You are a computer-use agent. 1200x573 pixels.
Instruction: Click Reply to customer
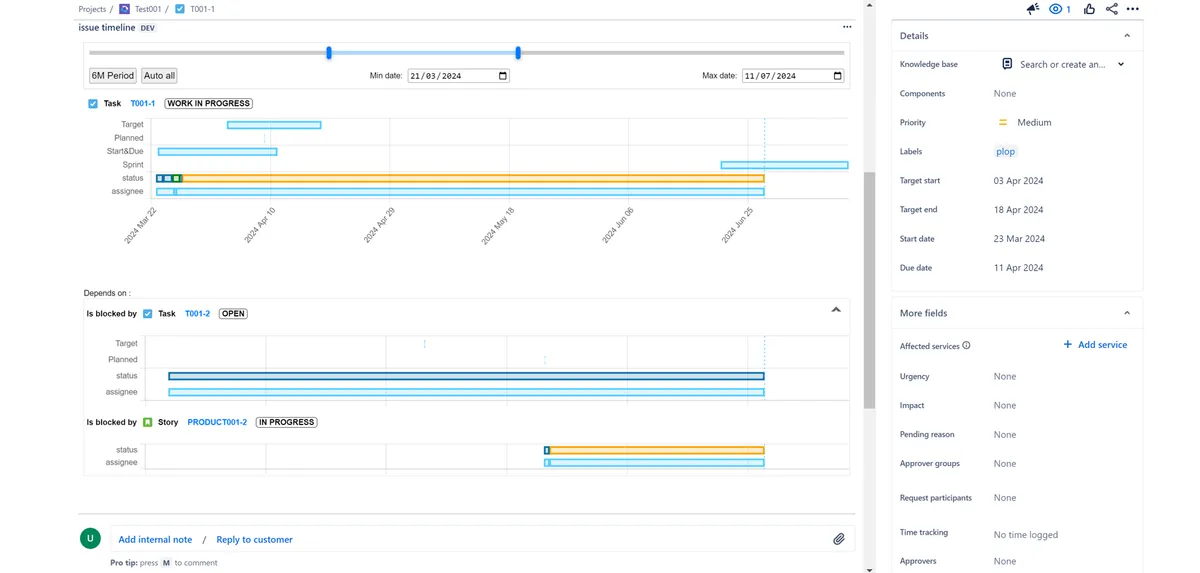tap(254, 539)
